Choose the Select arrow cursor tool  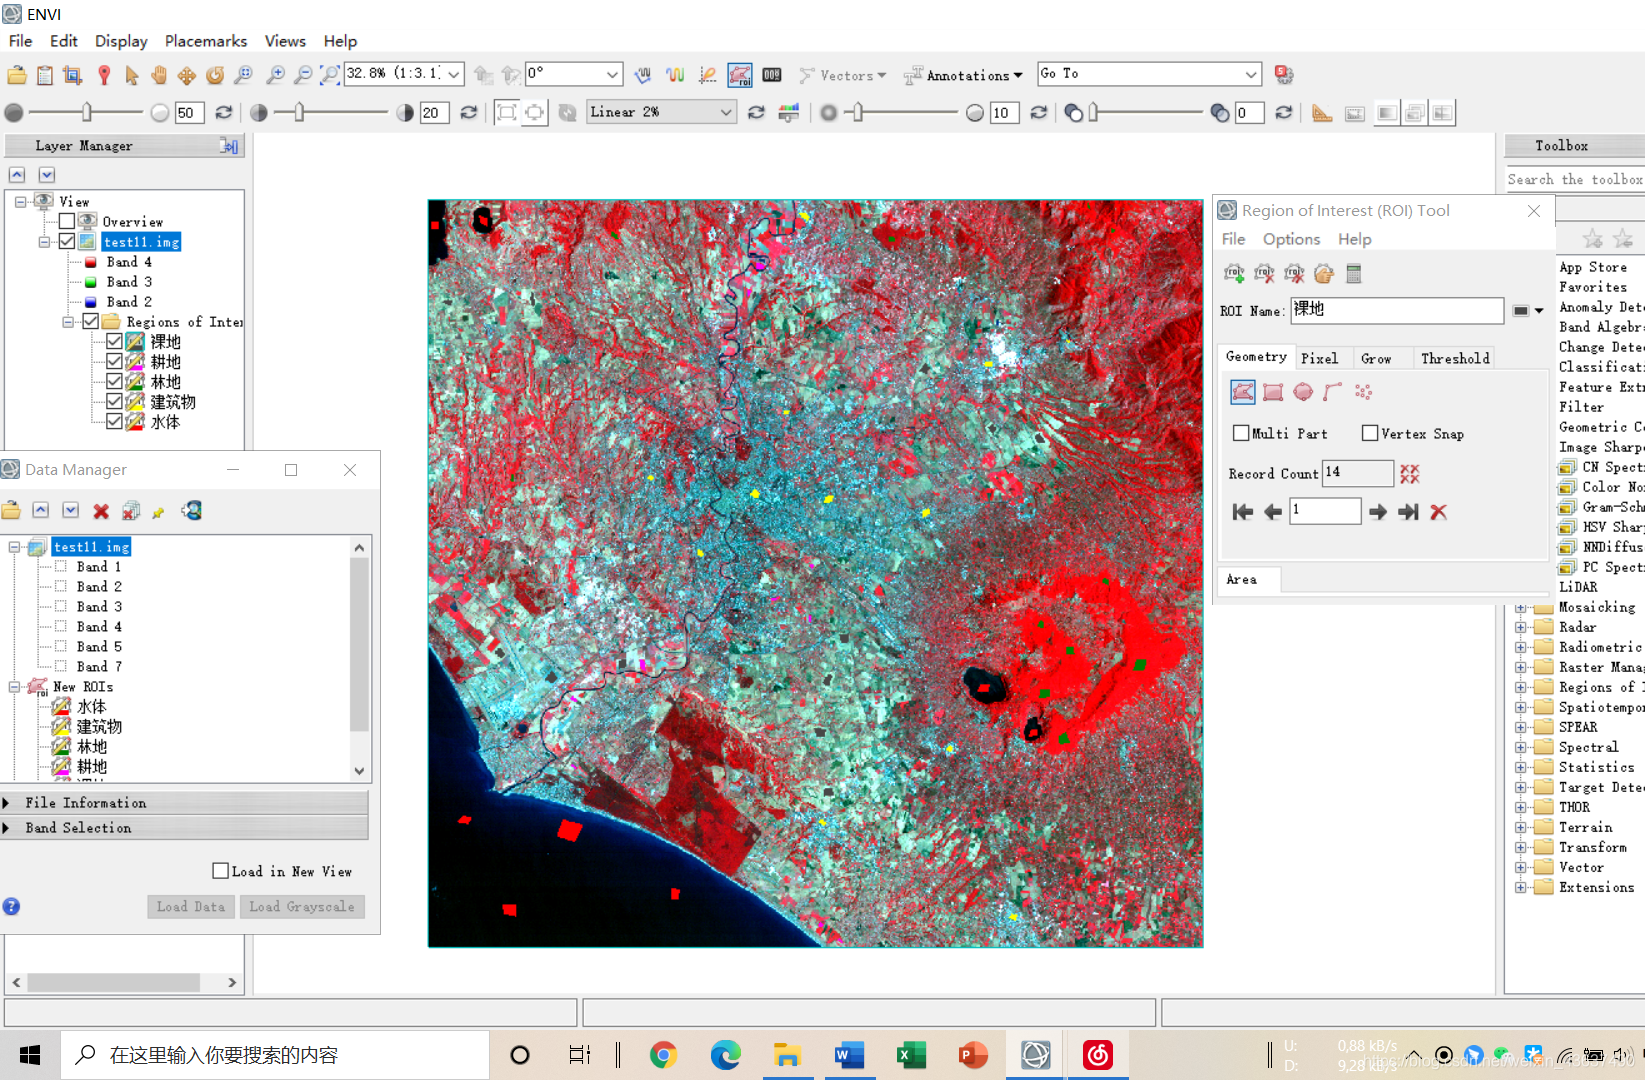[x=132, y=75]
